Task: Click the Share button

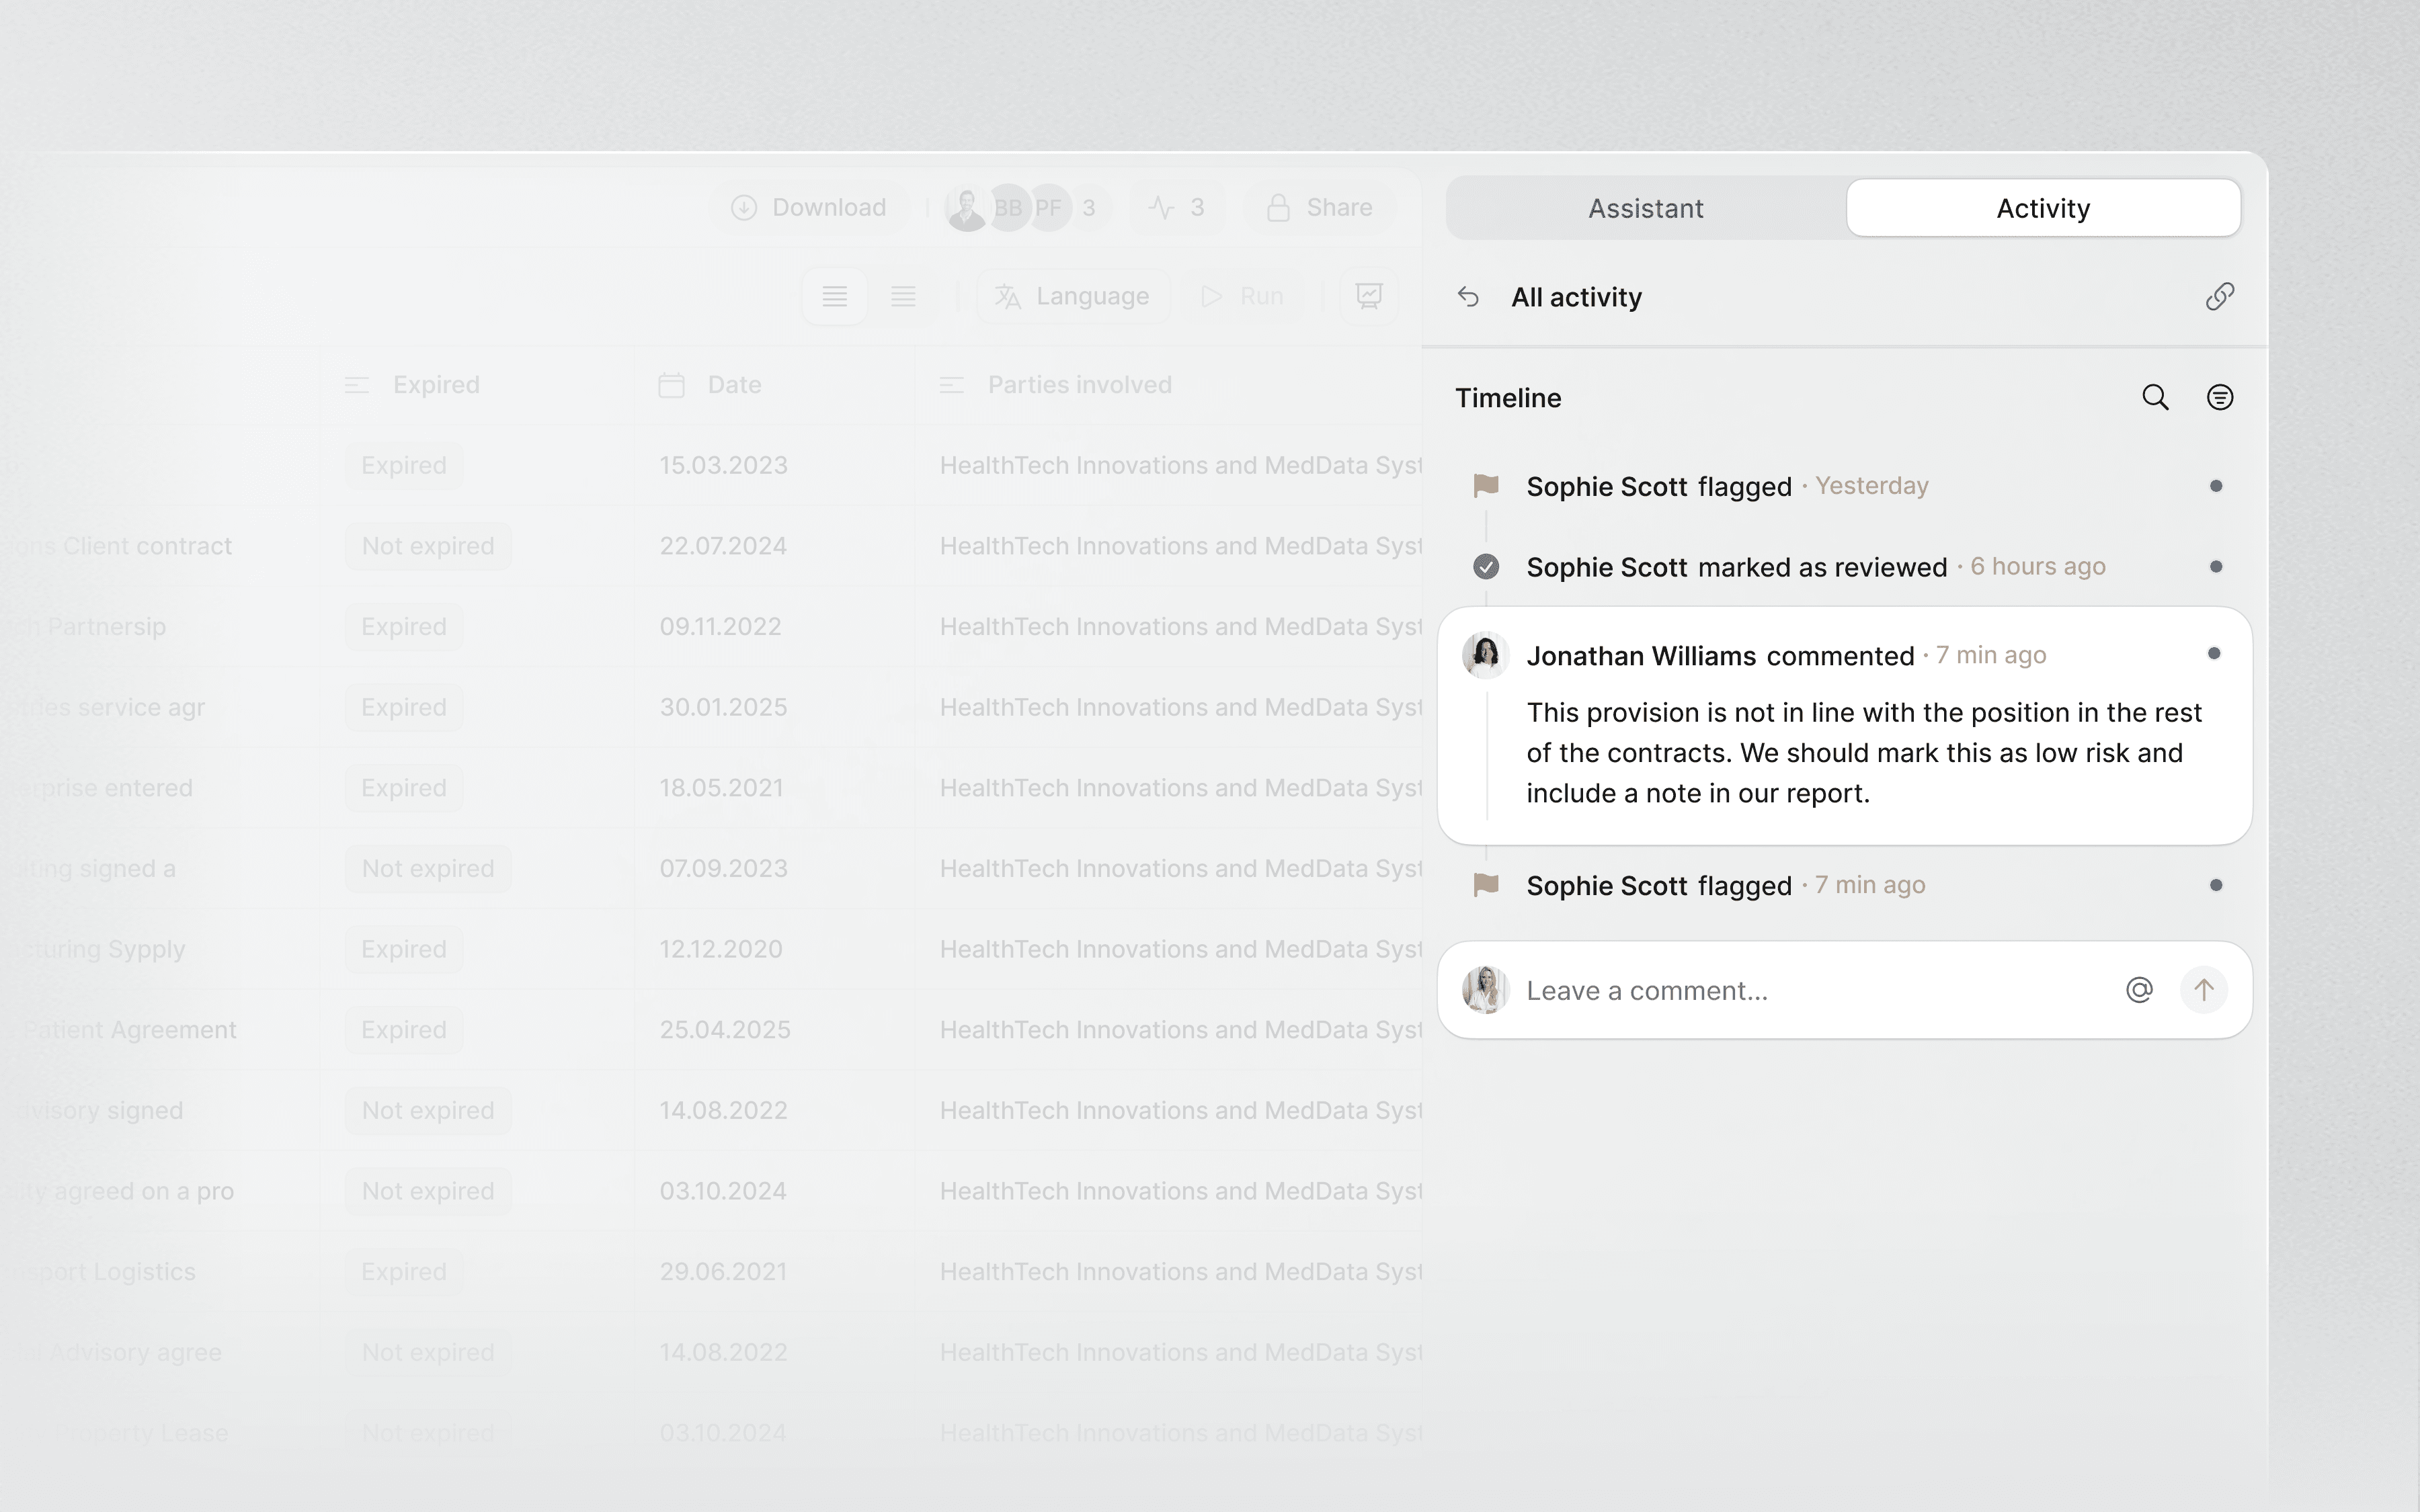Action: click(x=1319, y=208)
